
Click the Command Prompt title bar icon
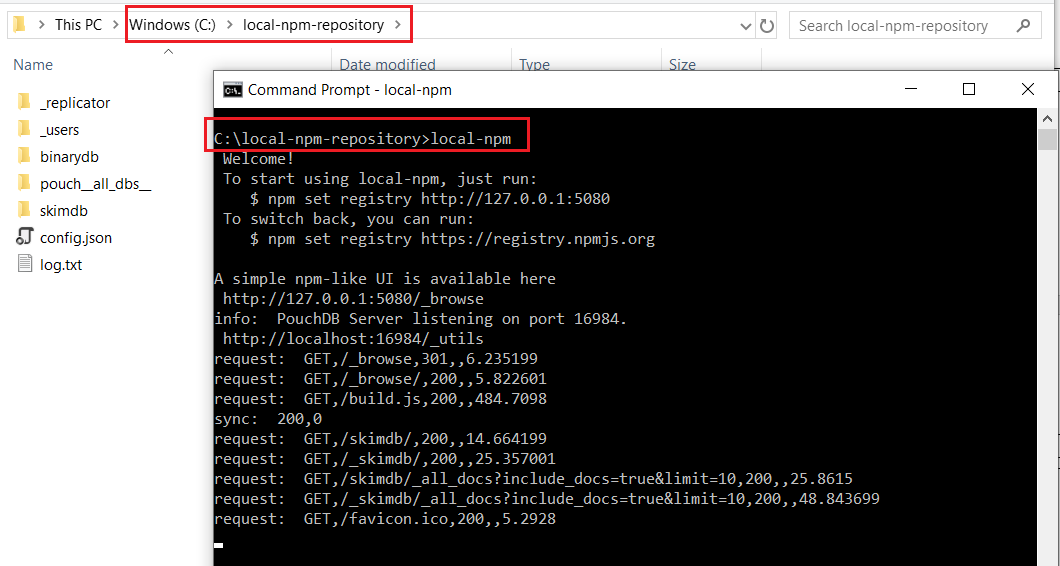click(232, 89)
